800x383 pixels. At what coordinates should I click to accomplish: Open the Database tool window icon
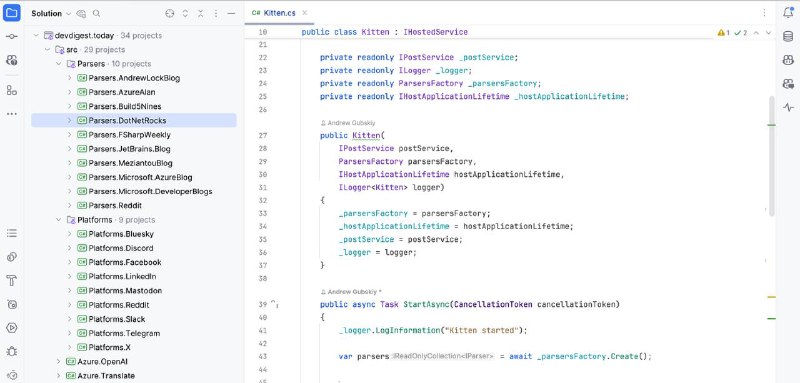tap(788, 37)
